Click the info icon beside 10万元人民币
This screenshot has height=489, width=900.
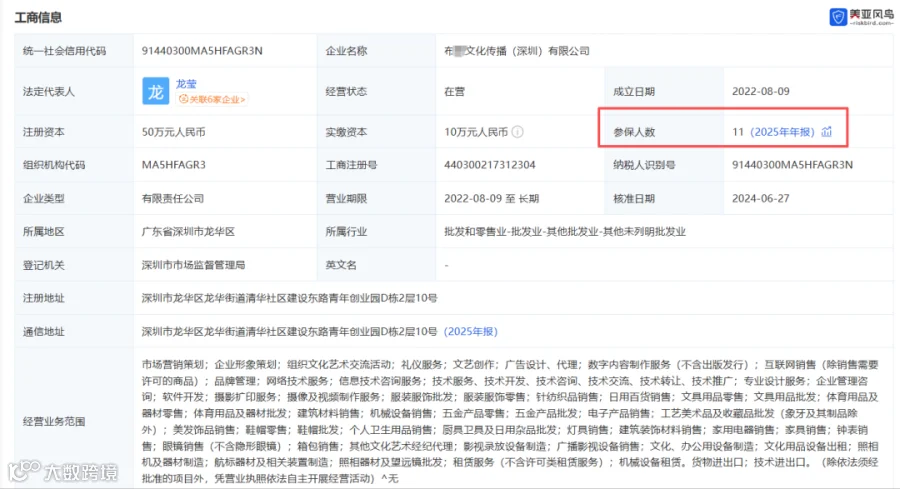click(x=517, y=132)
